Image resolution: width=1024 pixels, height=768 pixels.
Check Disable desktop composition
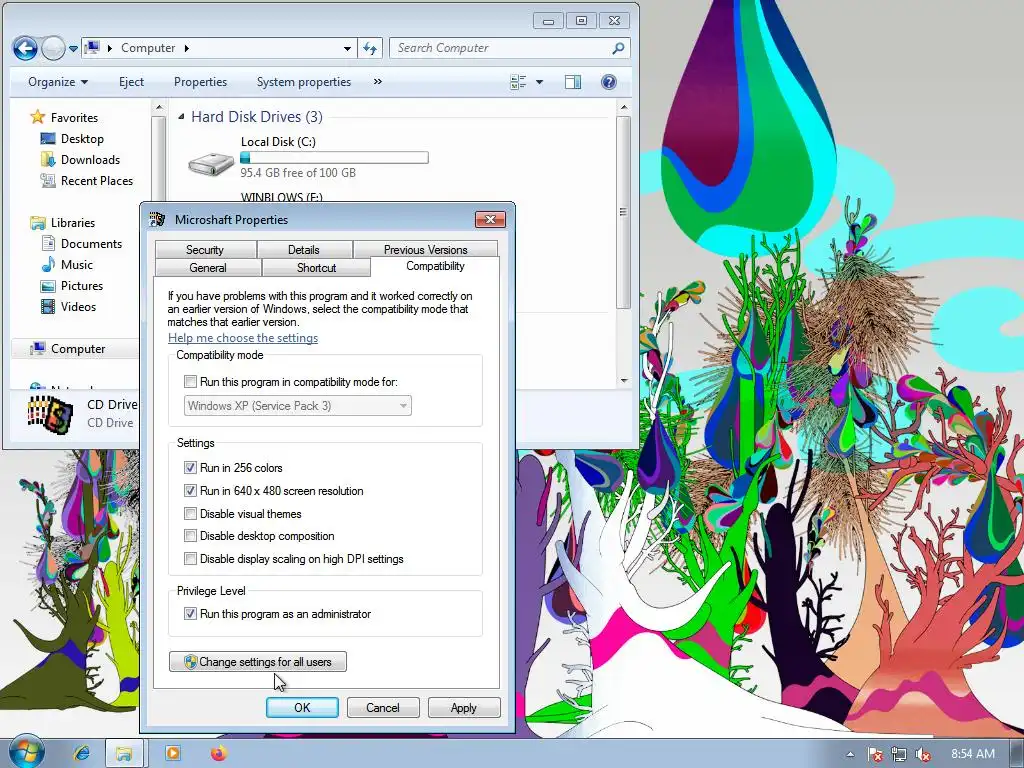point(190,536)
